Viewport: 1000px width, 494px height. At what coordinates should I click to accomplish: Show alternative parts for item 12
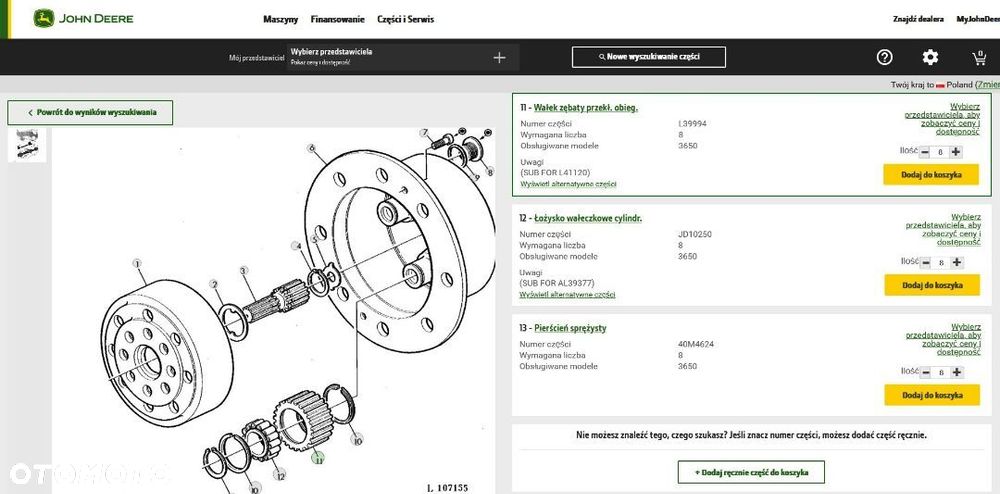pos(568,294)
